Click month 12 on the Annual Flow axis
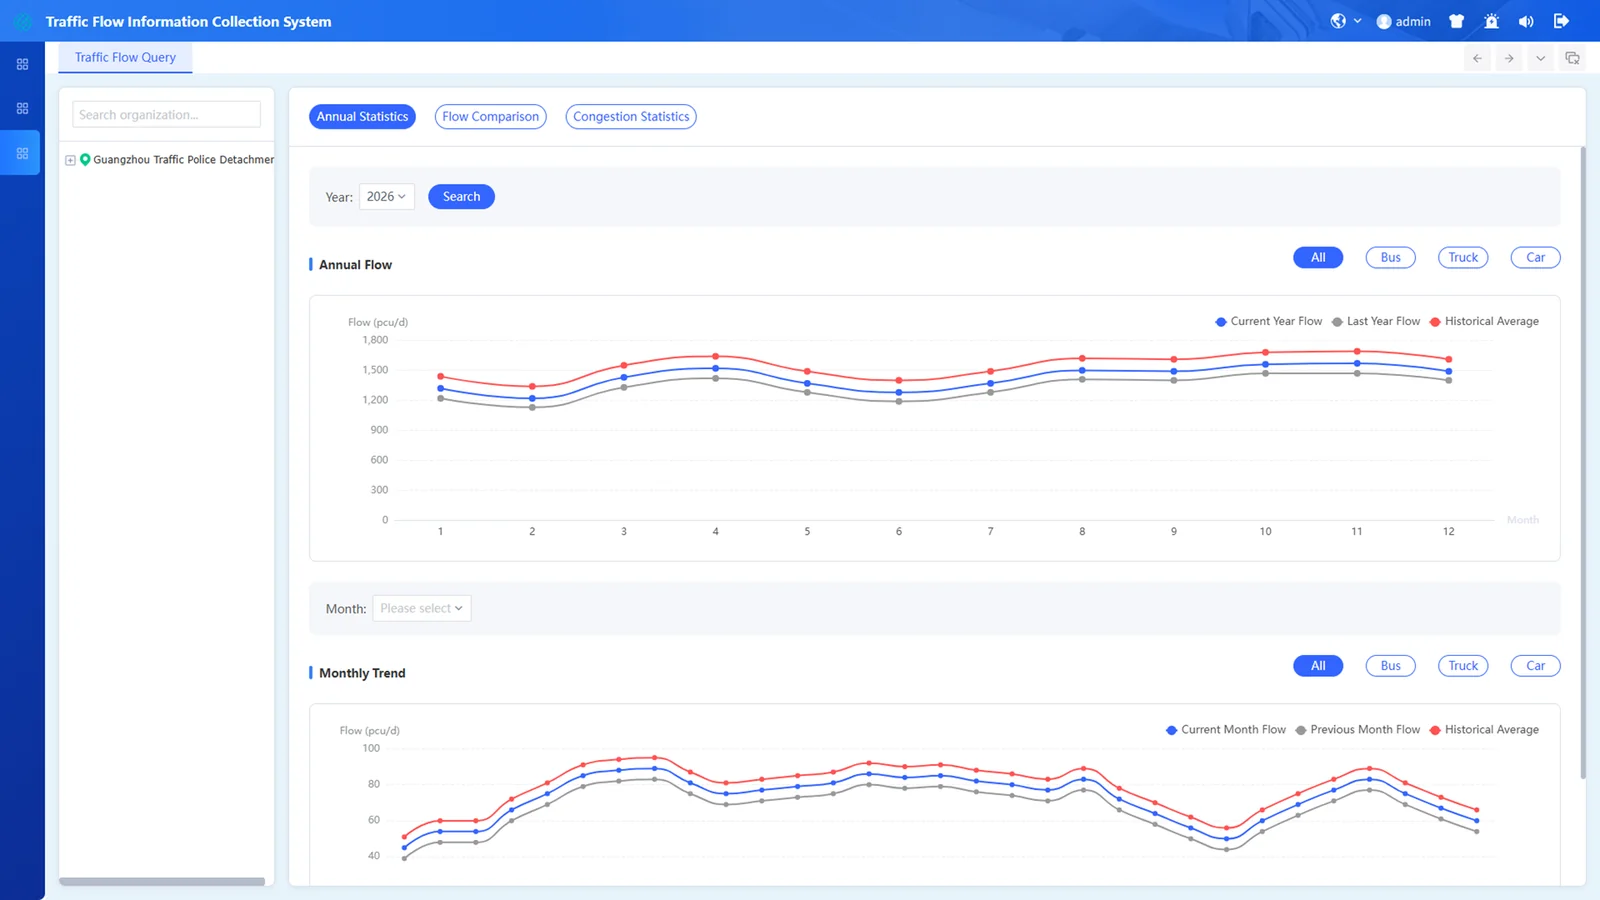The image size is (1600, 900). 1448,532
